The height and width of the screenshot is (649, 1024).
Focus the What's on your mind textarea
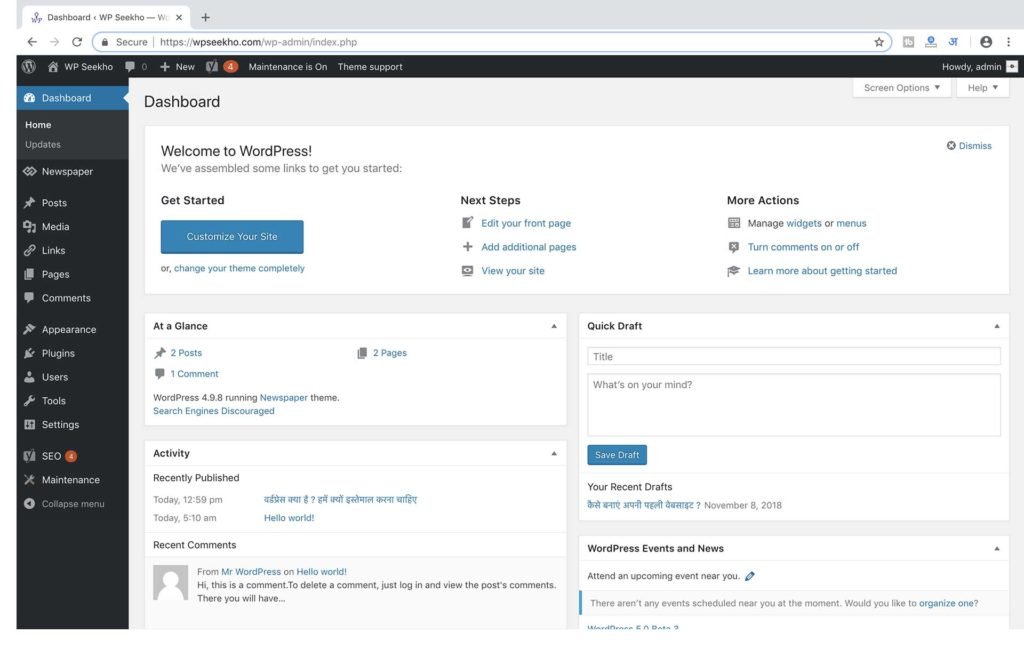click(x=793, y=405)
